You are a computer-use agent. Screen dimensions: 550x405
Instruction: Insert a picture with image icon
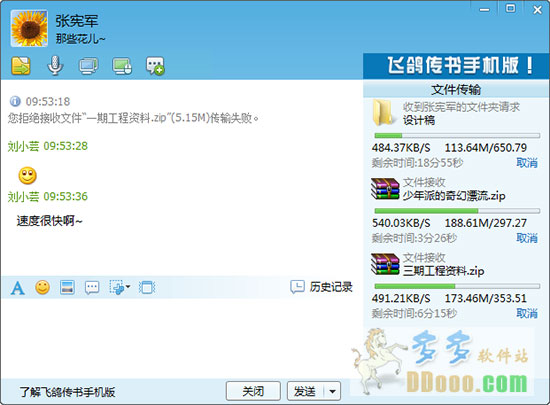(67, 288)
